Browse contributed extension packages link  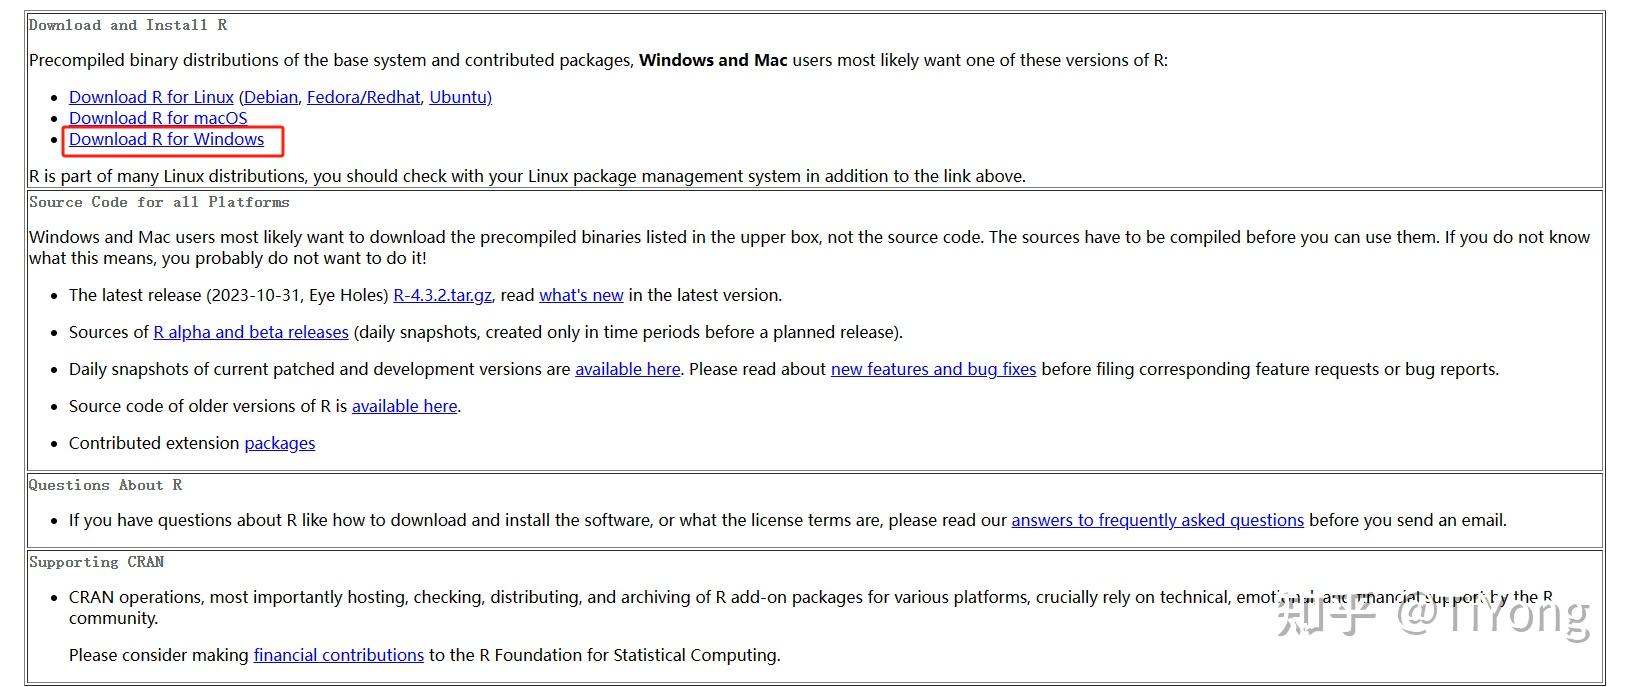click(279, 443)
